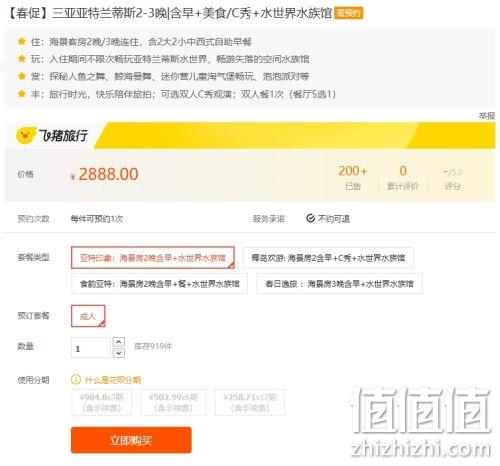
Task: Click the star icon beside 玩
Action: click(22, 59)
